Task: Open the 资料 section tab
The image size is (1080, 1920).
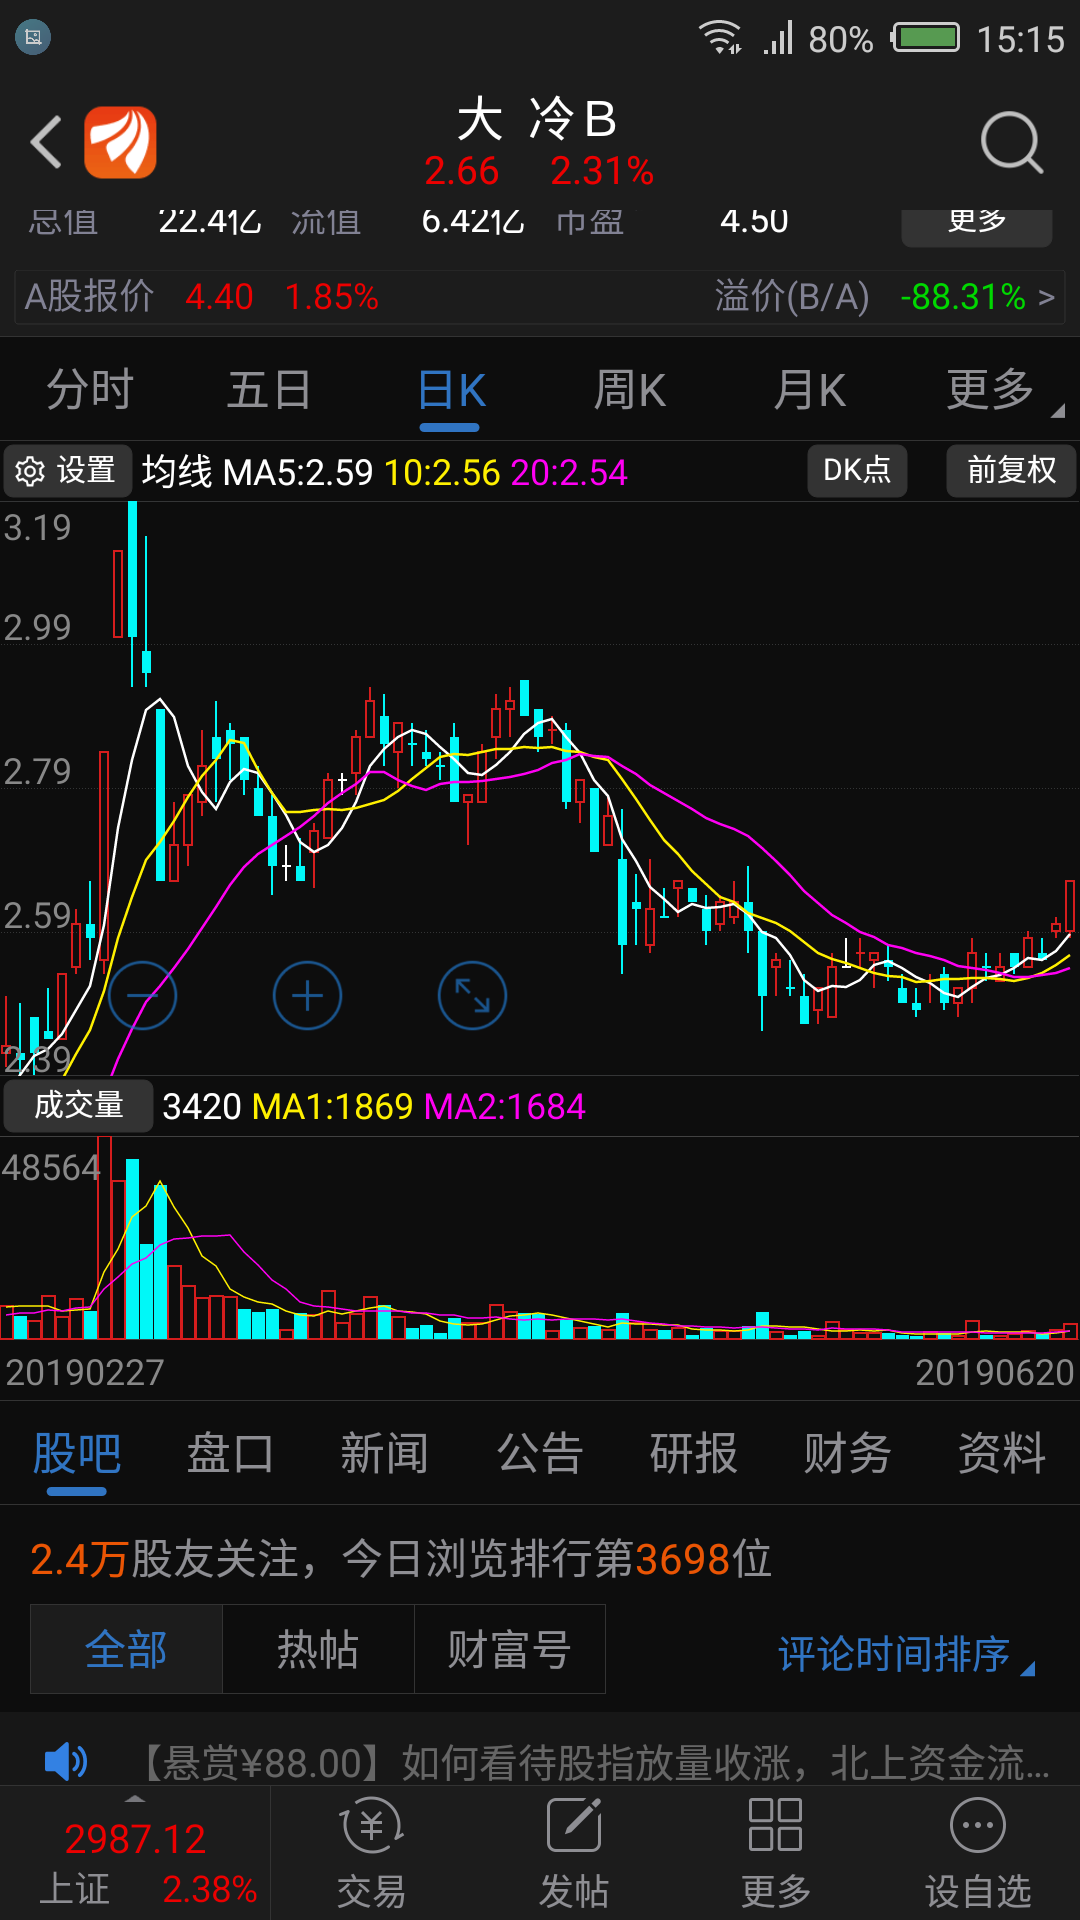Action: (x=1002, y=1453)
